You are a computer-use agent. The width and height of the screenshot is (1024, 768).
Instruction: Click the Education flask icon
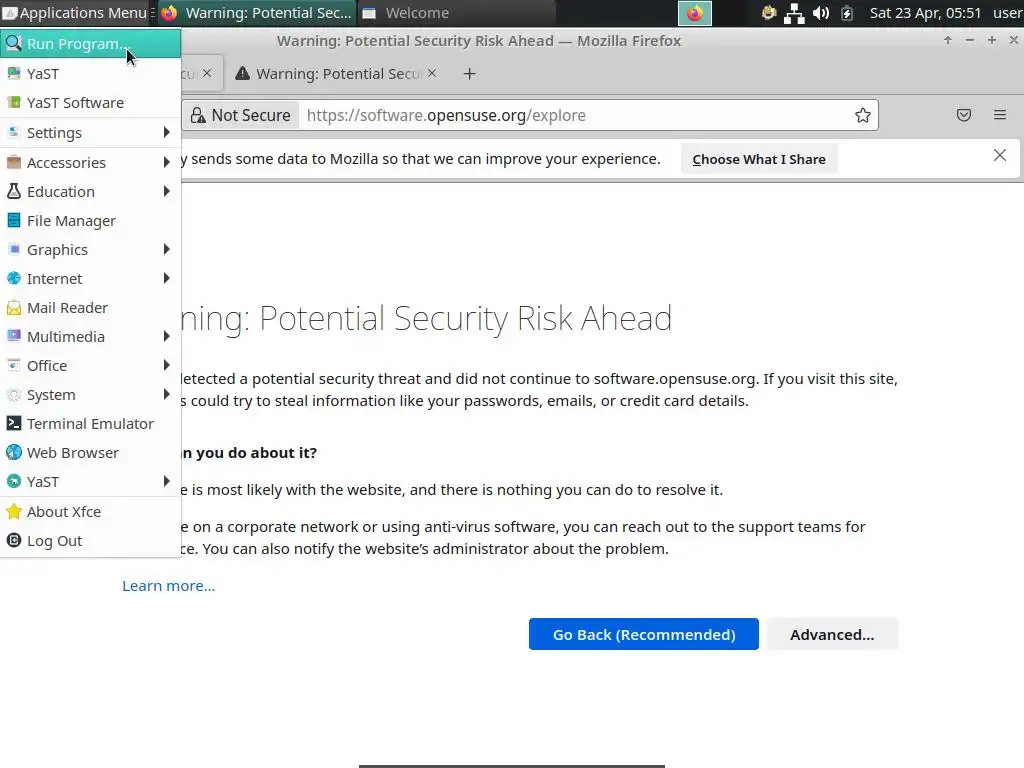(x=14, y=191)
